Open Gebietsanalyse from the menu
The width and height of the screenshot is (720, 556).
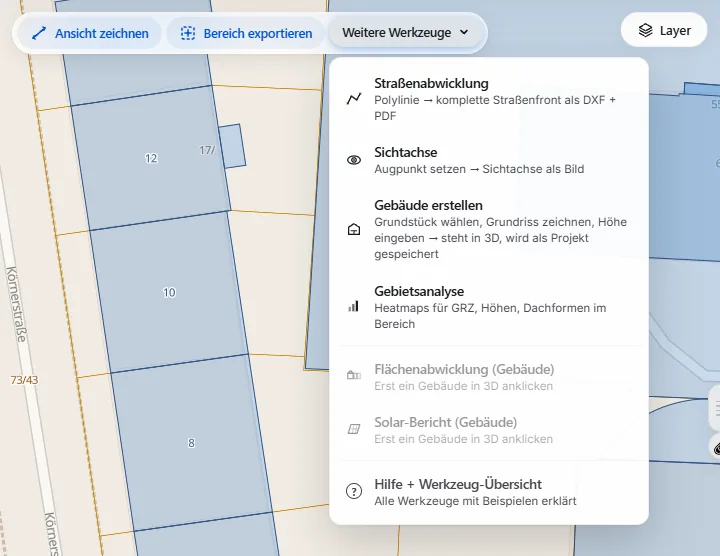489,307
